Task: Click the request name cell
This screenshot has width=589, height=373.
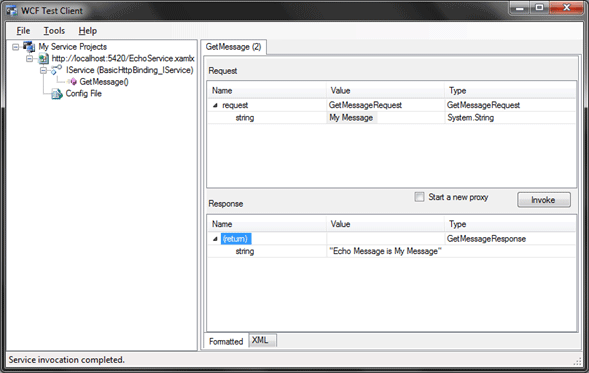Action: pos(235,105)
